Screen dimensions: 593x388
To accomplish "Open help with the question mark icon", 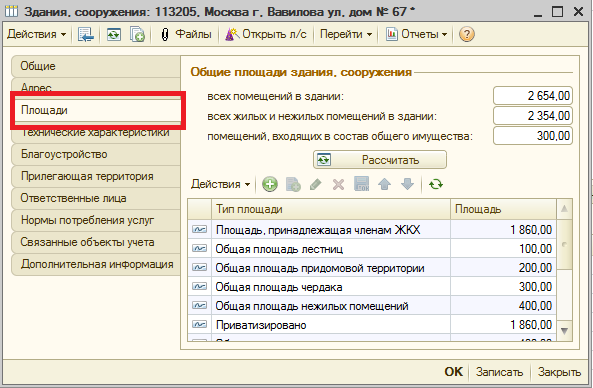I will [x=467, y=34].
